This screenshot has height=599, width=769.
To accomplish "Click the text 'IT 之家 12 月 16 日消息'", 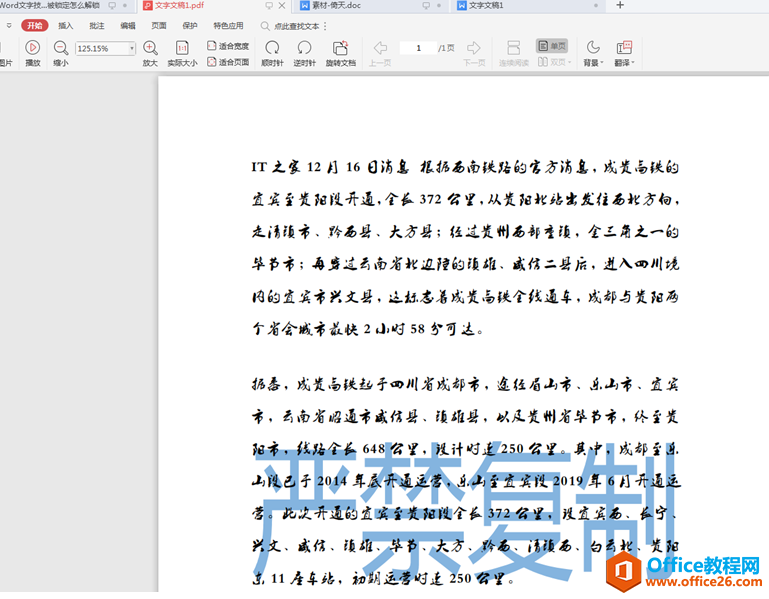I will click(x=330, y=167).
